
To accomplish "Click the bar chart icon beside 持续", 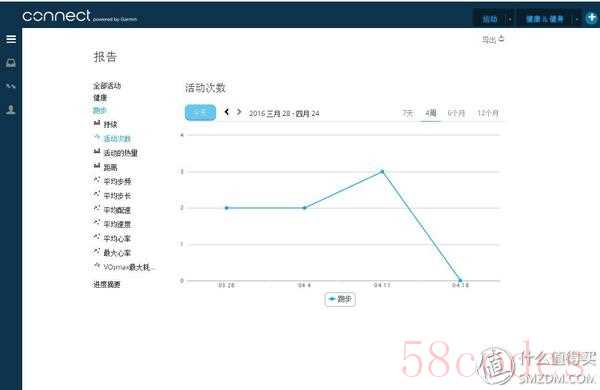I will click(97, 123).
